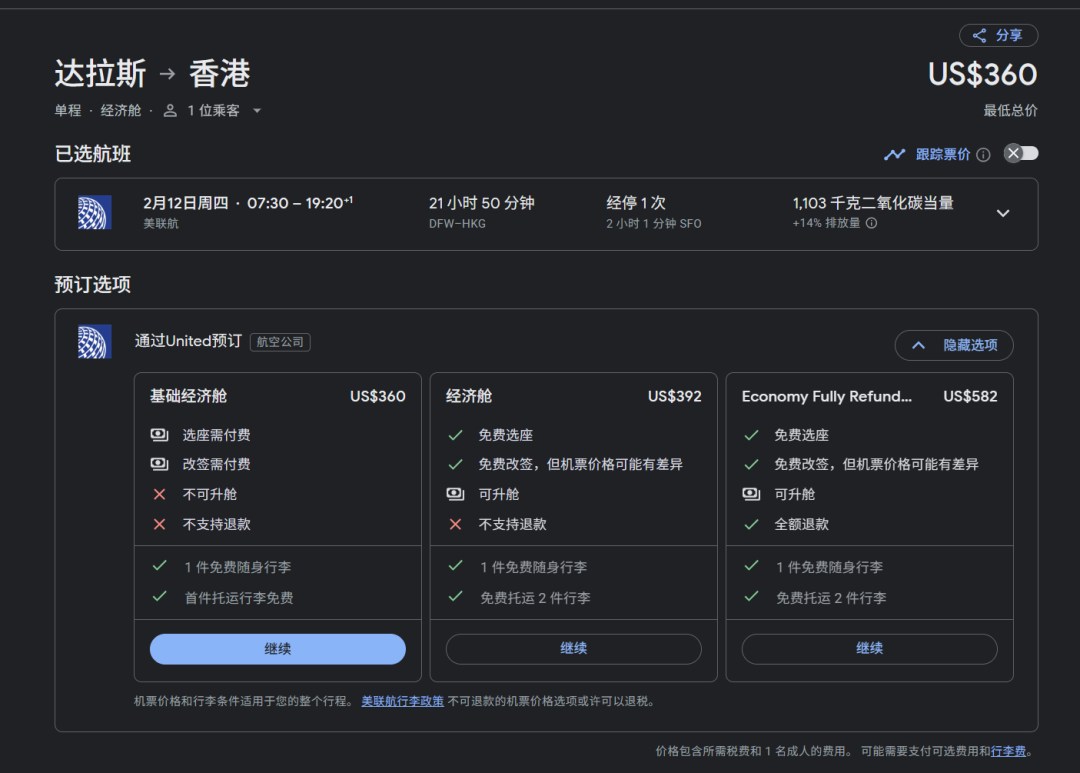Click United logo in booking options section
The width and height of the screenshot is (1080, 773).
95,342
